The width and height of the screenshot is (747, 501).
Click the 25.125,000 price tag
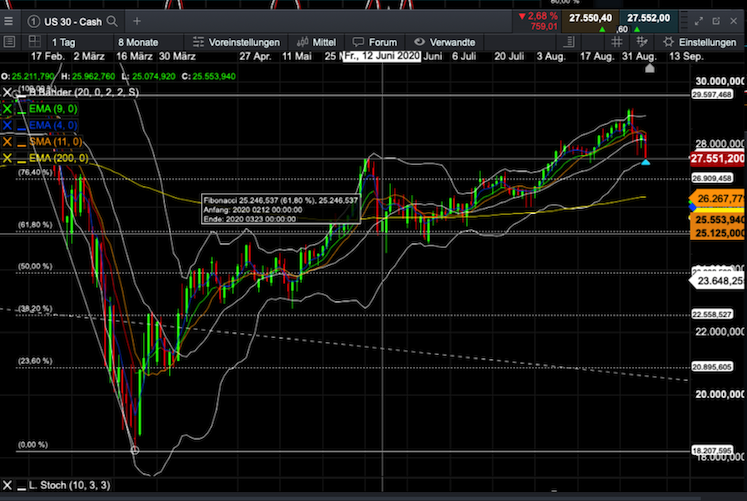(x=718, y=233)
